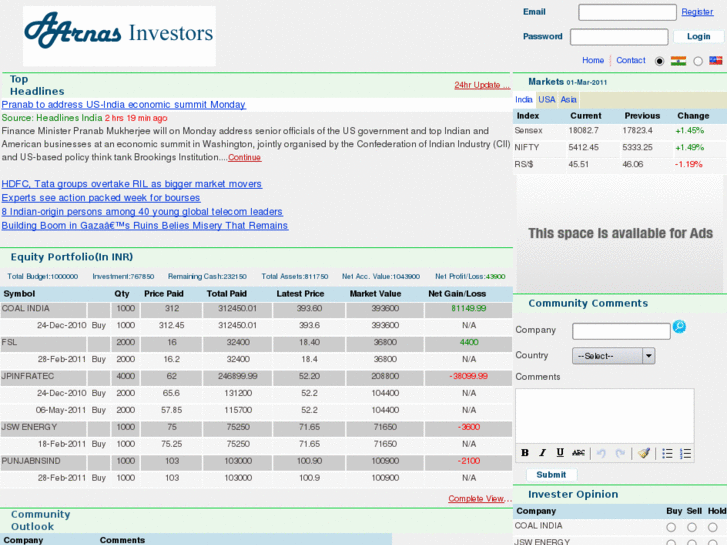Apply strikethrough (ABC) formatting icon
Image resolution: width=727 pixels, height=545 pixels.
578,453
